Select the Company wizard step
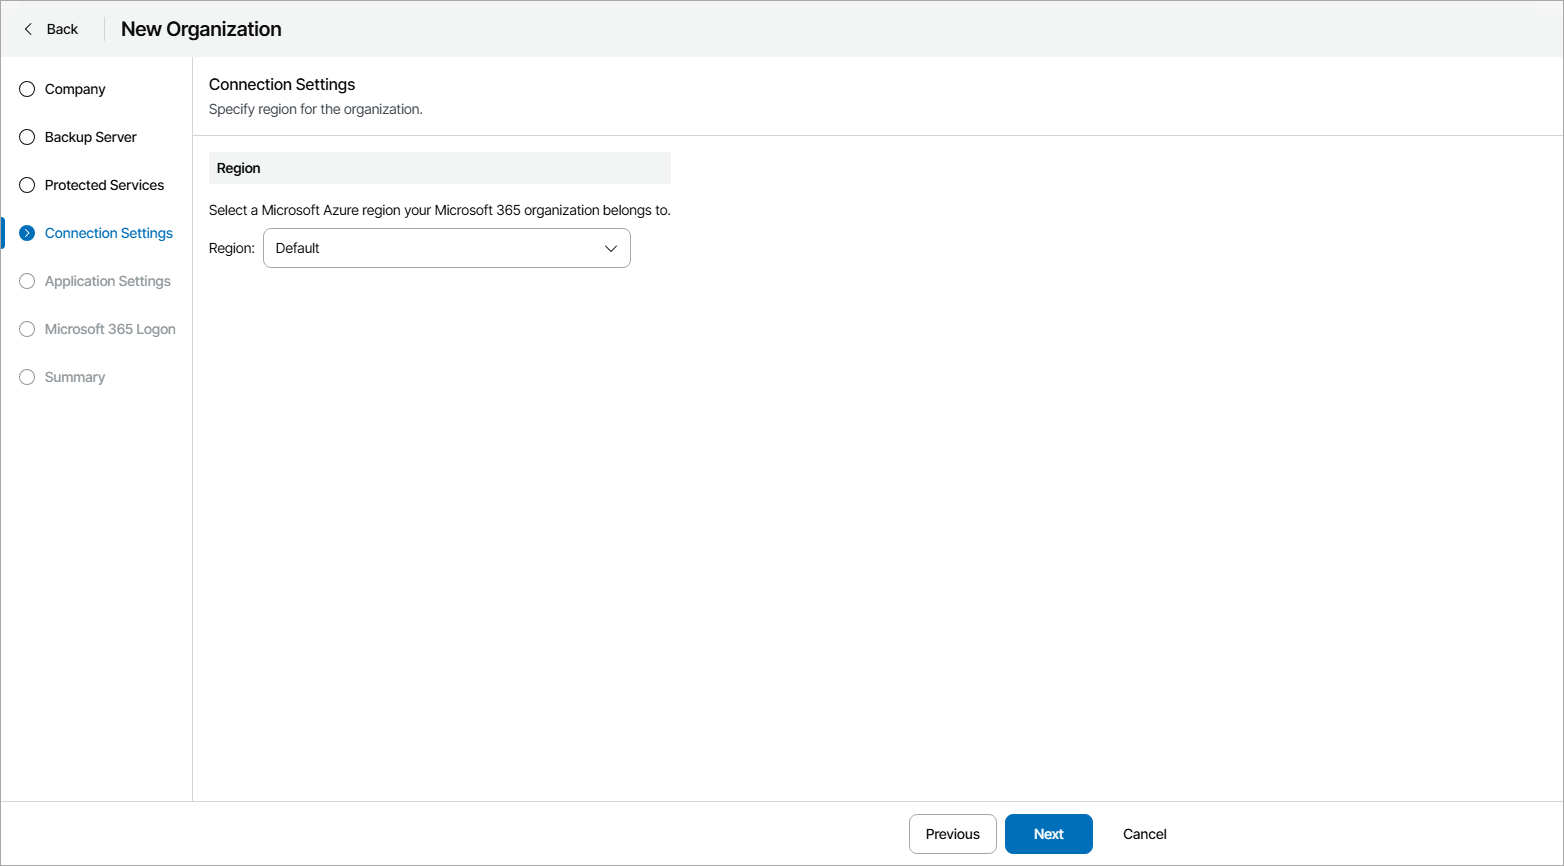 (x=75, y=89)
